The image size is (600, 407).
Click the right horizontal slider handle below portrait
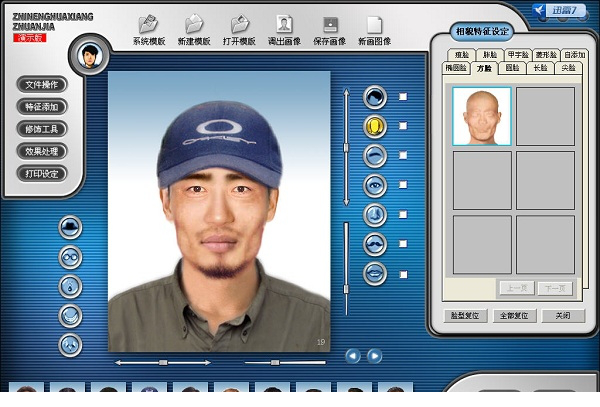coord(275,362)
